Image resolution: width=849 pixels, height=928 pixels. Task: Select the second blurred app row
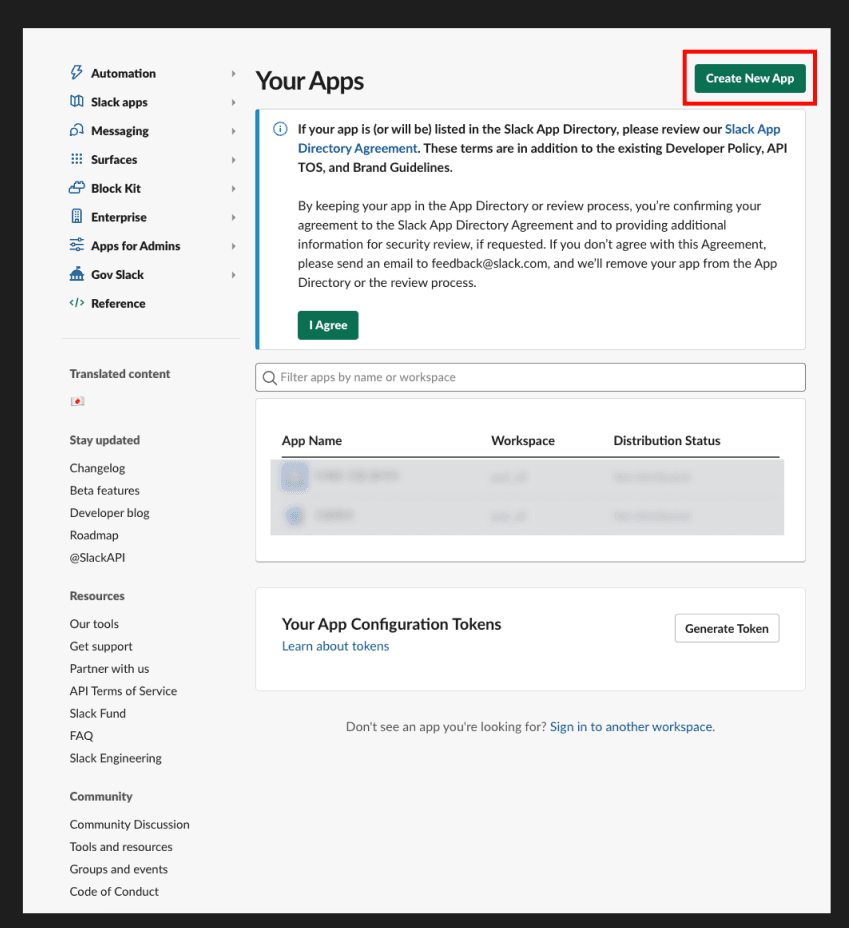527,515
